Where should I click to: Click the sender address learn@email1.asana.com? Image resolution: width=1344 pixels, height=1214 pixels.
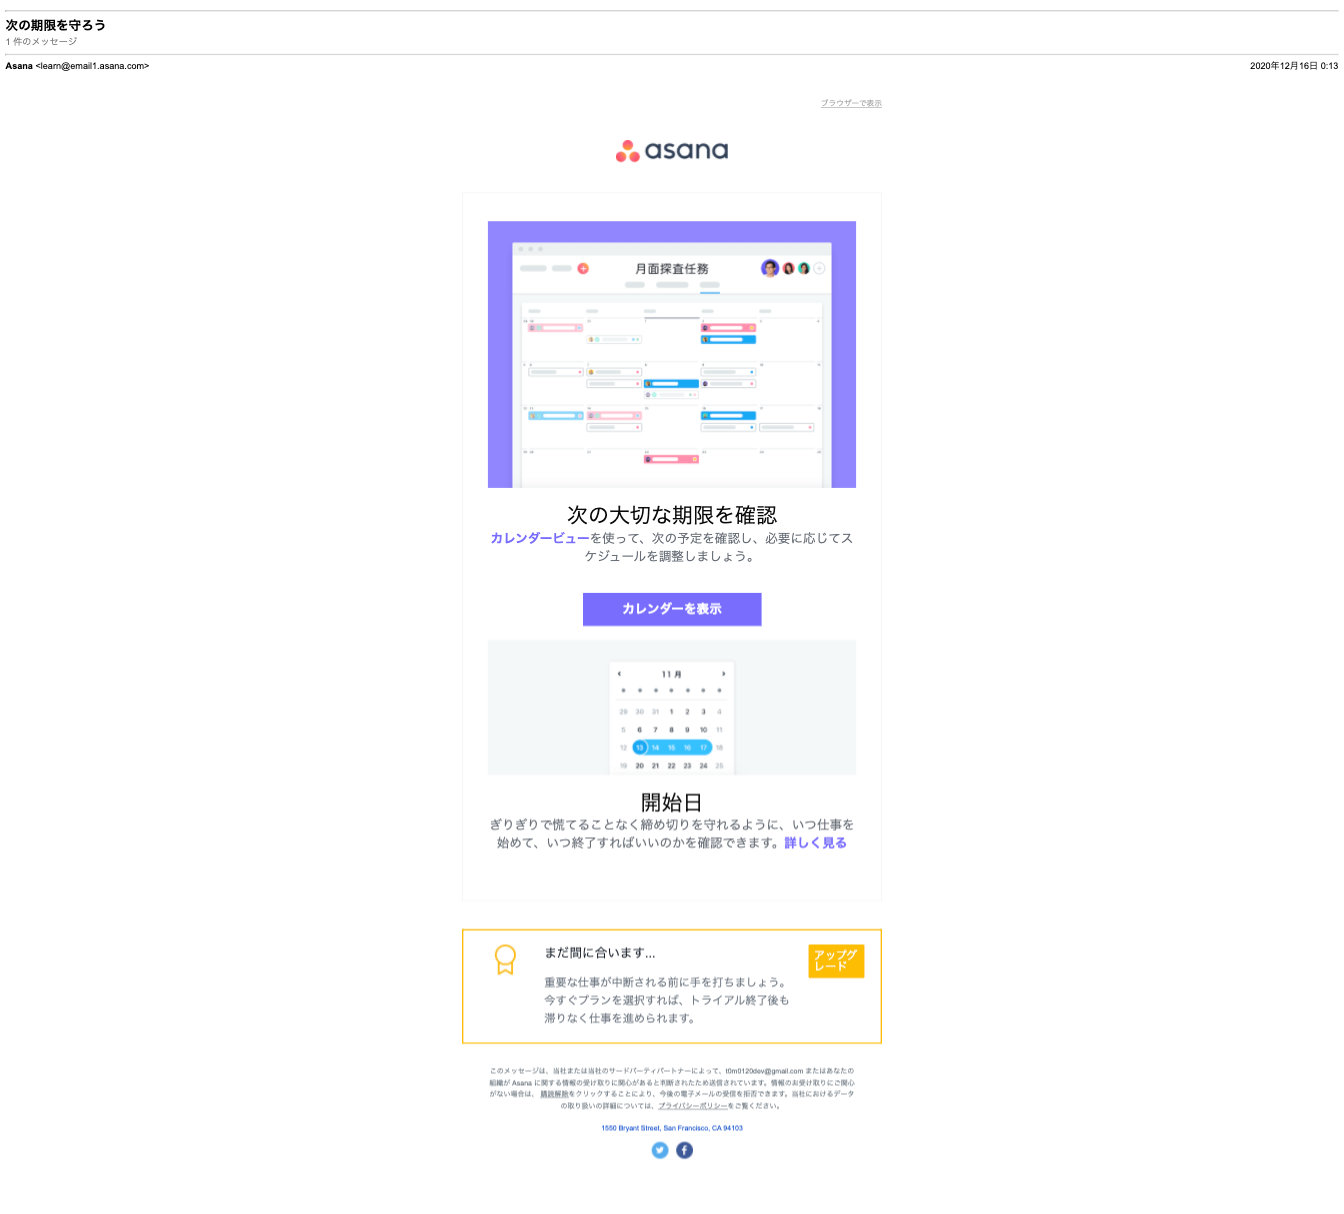92,66
